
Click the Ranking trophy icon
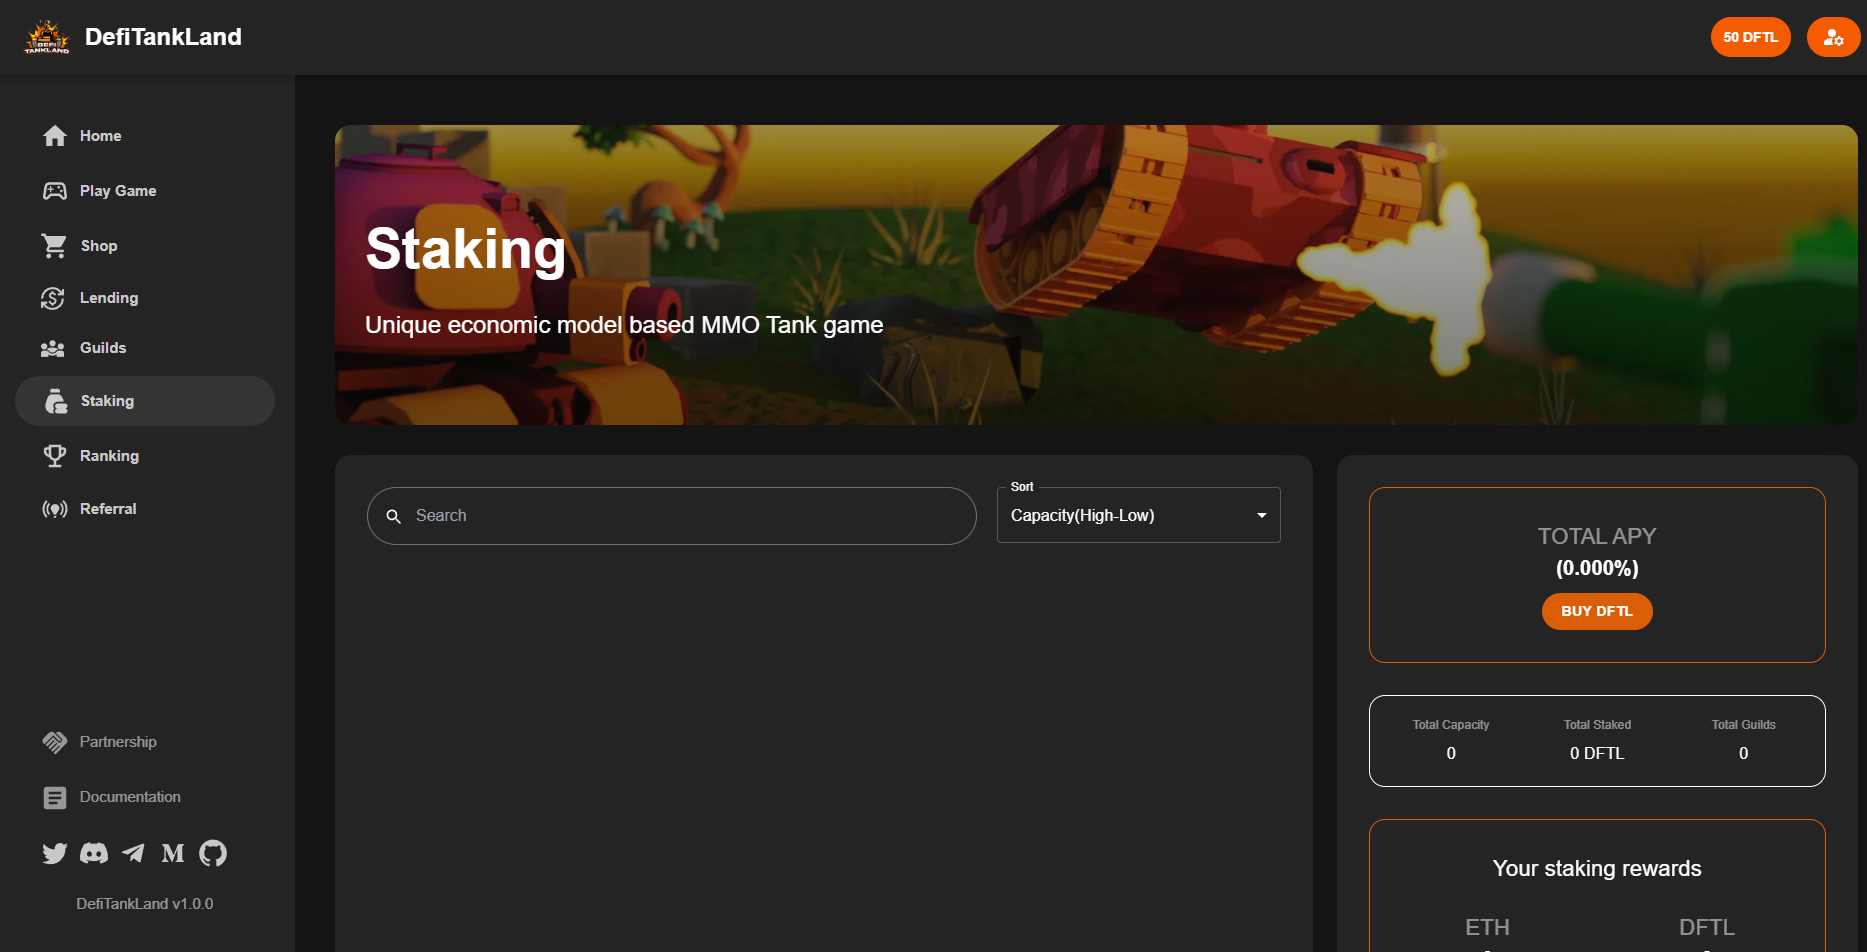(x=55, y=456)
